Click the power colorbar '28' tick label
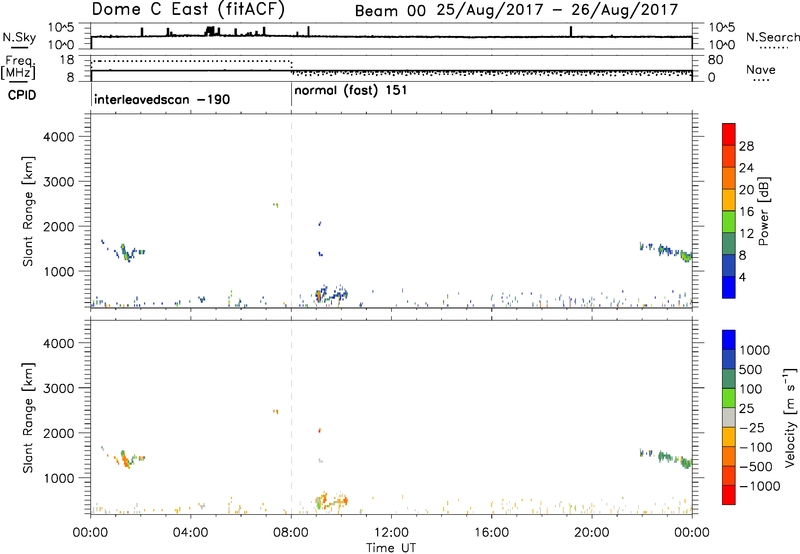The height and width of the screenshot is (554, 800). (x=746, y=146)
